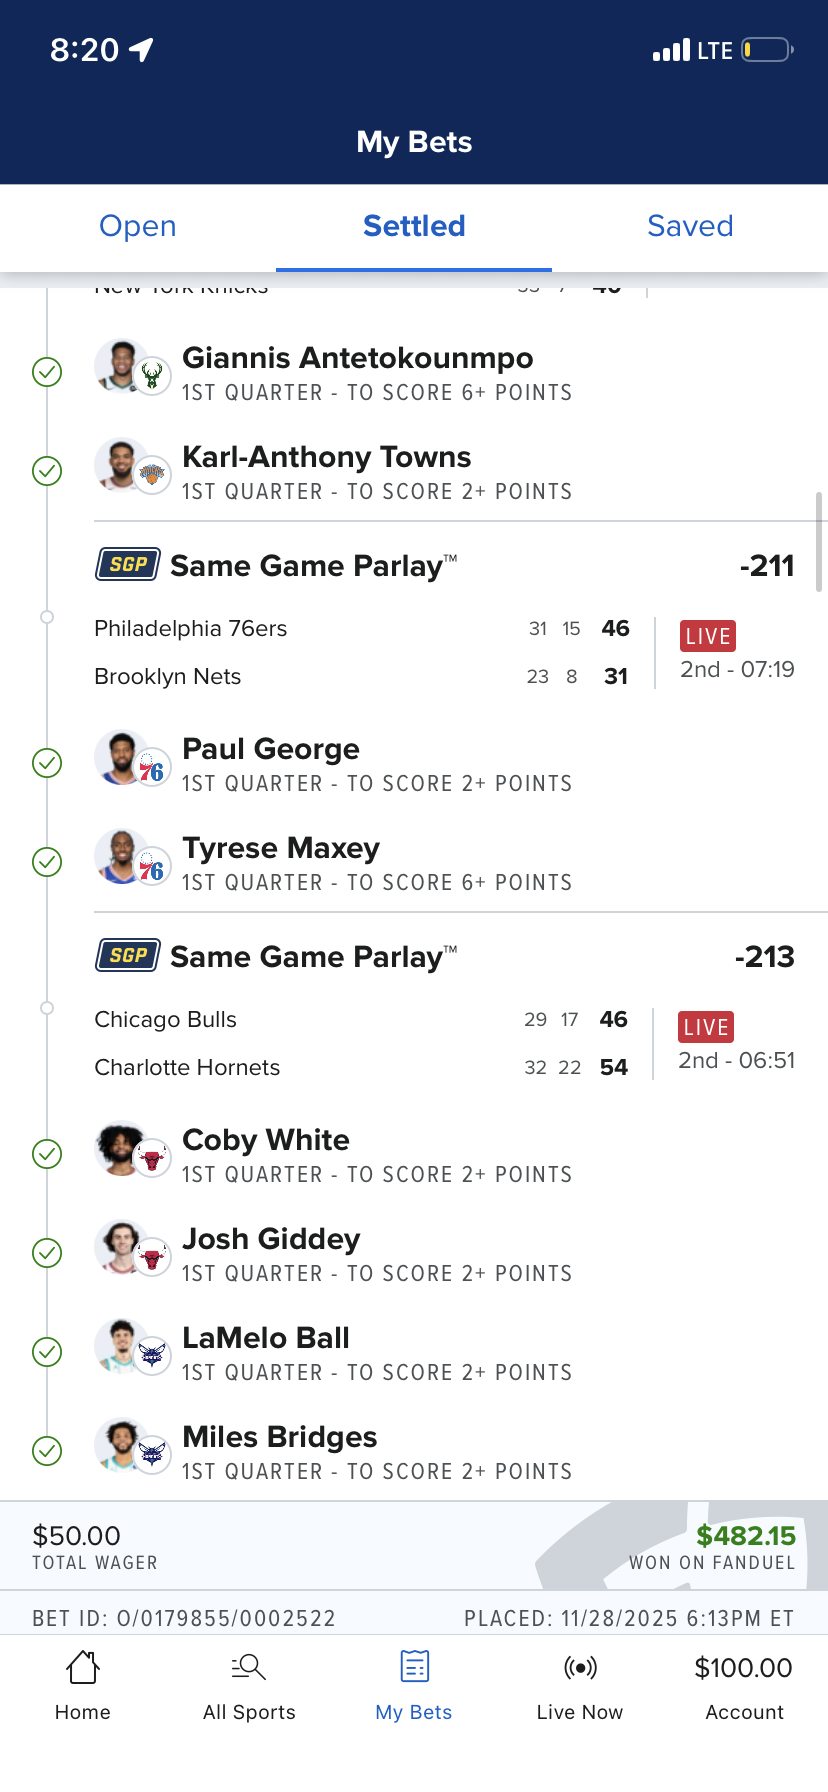
Task: Tap green checkmark beside Miles Bridges
Action: (x=47, y=1450)
